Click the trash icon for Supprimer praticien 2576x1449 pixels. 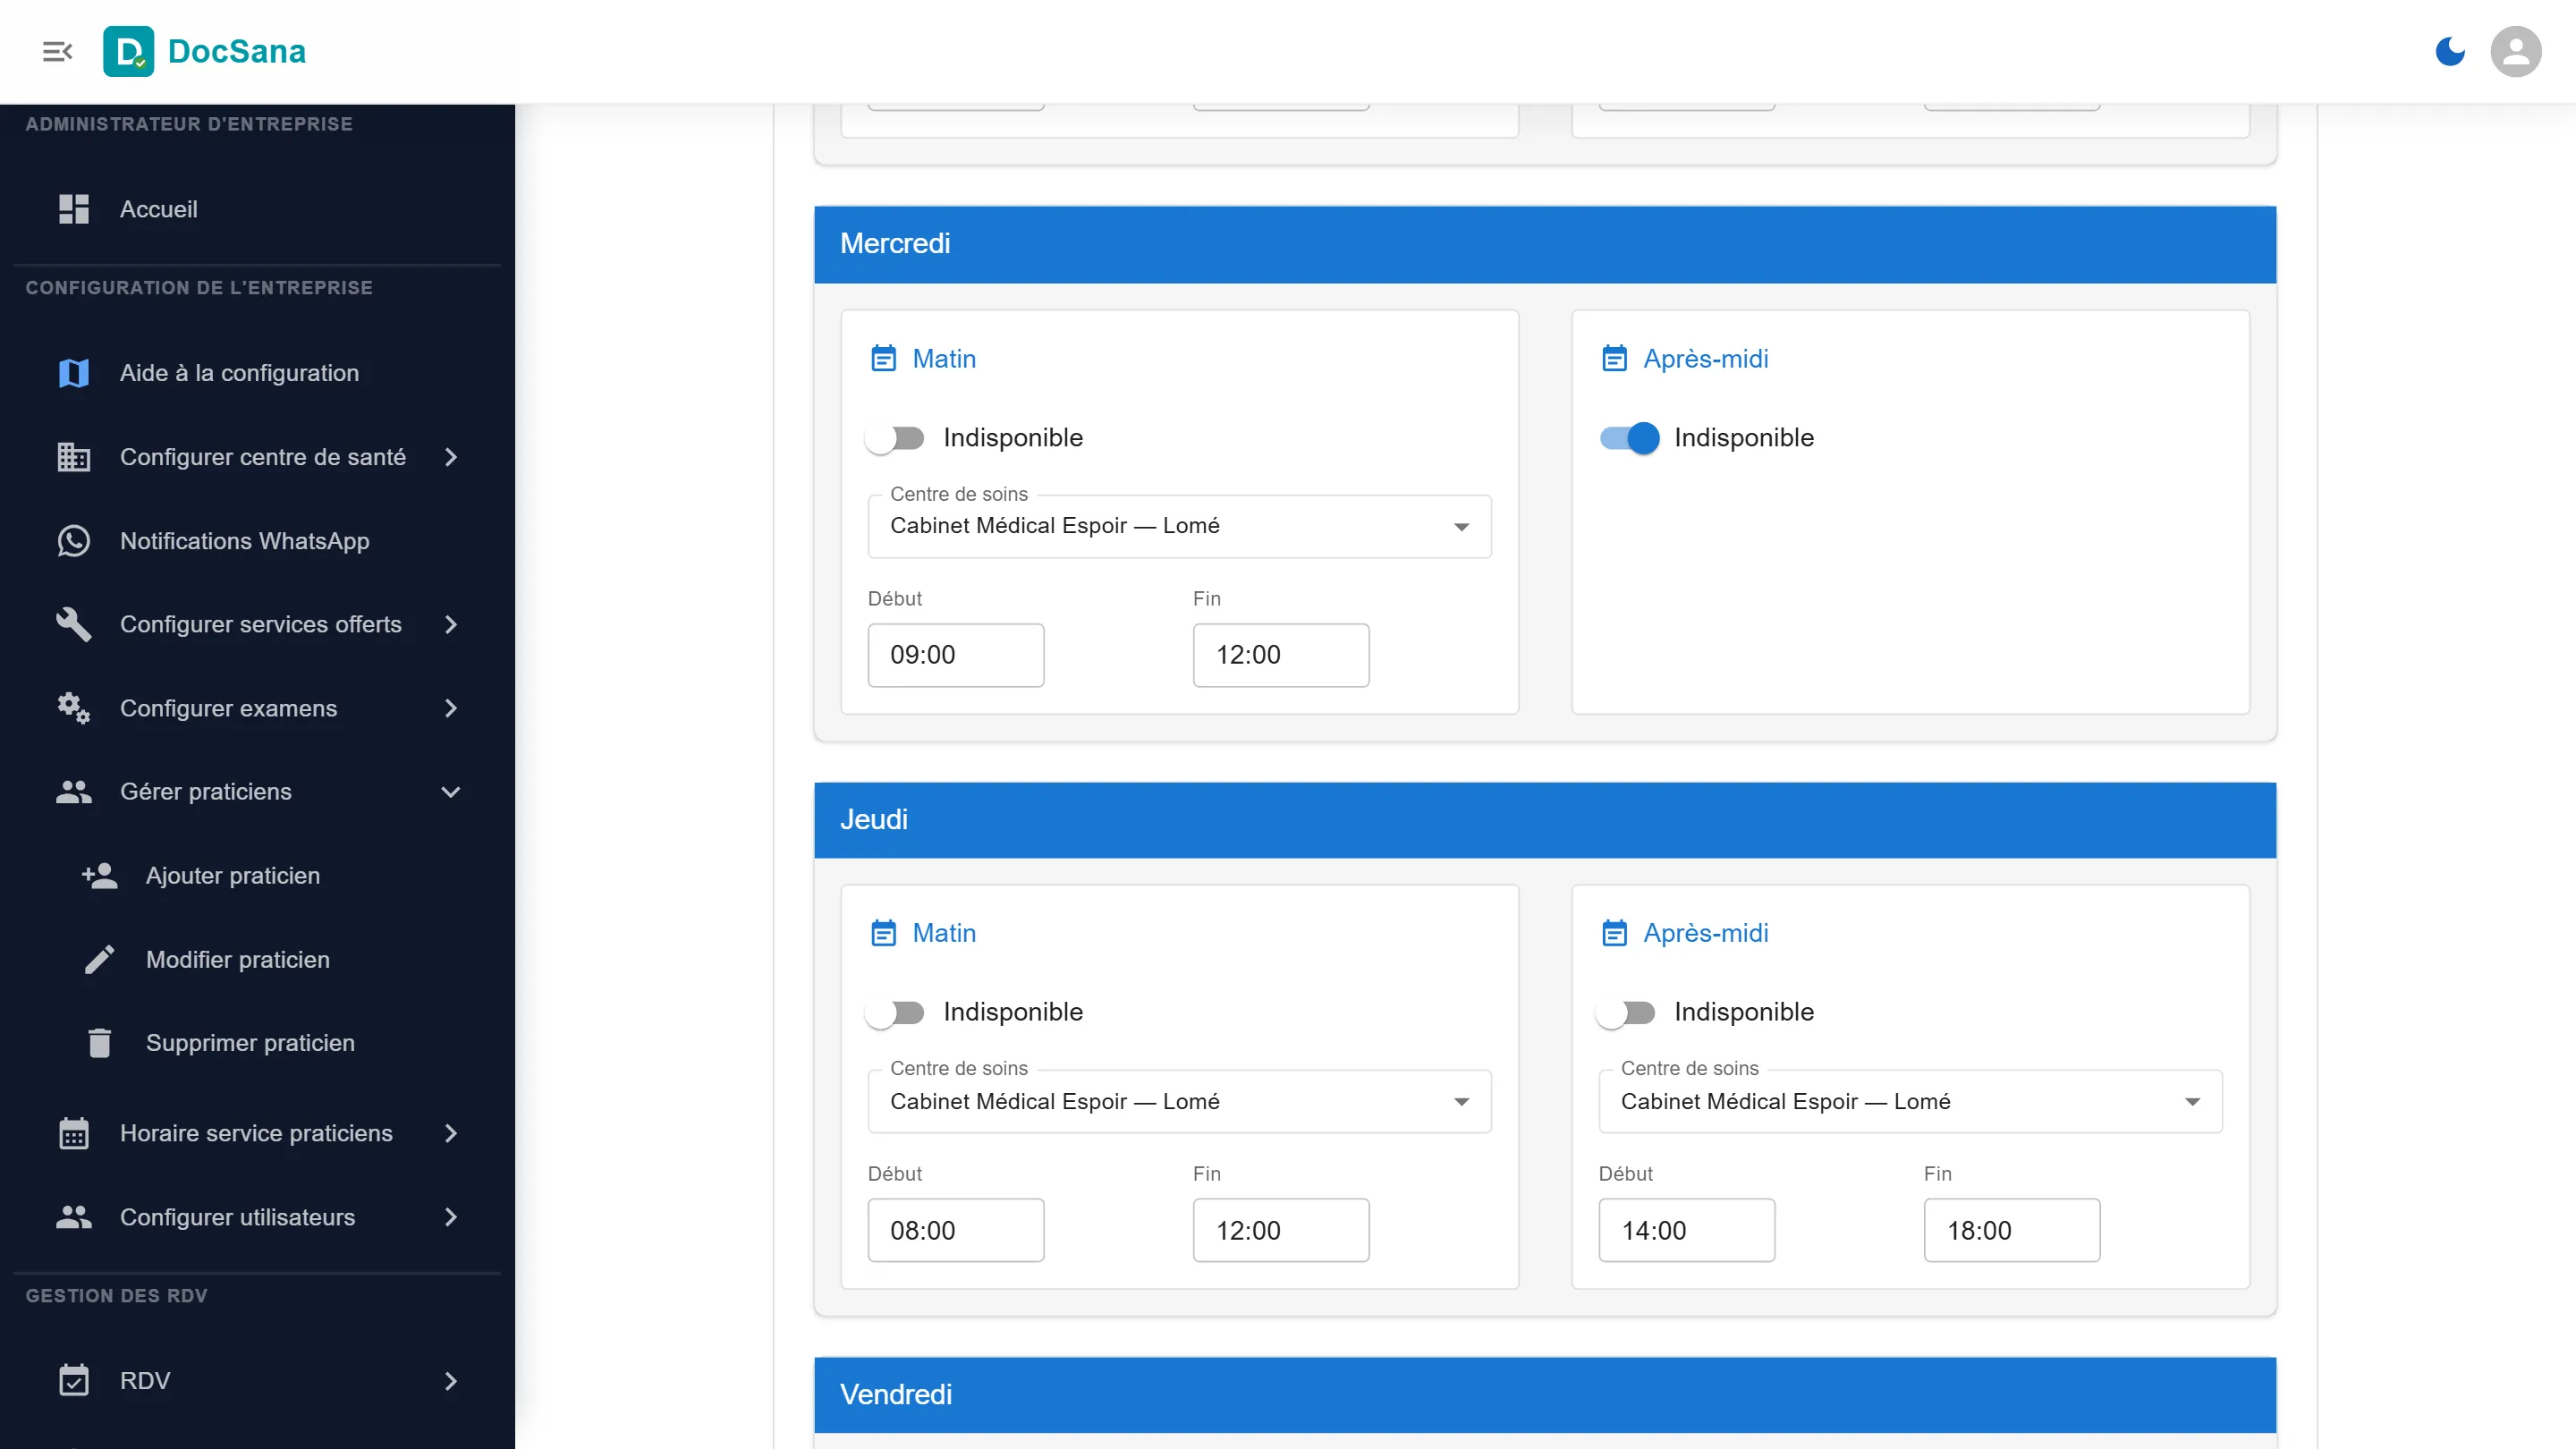[x=99, y=1043]
